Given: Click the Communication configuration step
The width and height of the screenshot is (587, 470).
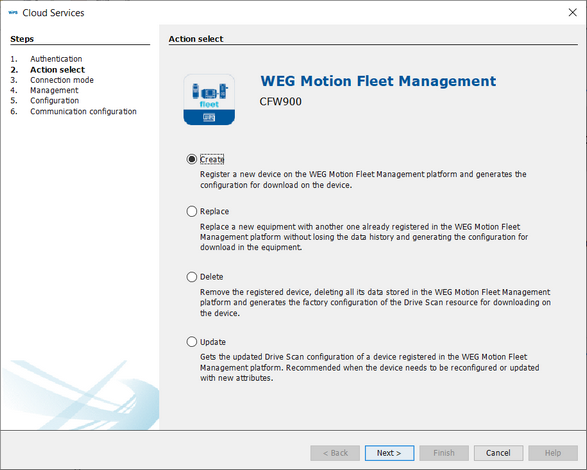Looking at the screenshot, I should pyautogui.click(x=83, y=111).
